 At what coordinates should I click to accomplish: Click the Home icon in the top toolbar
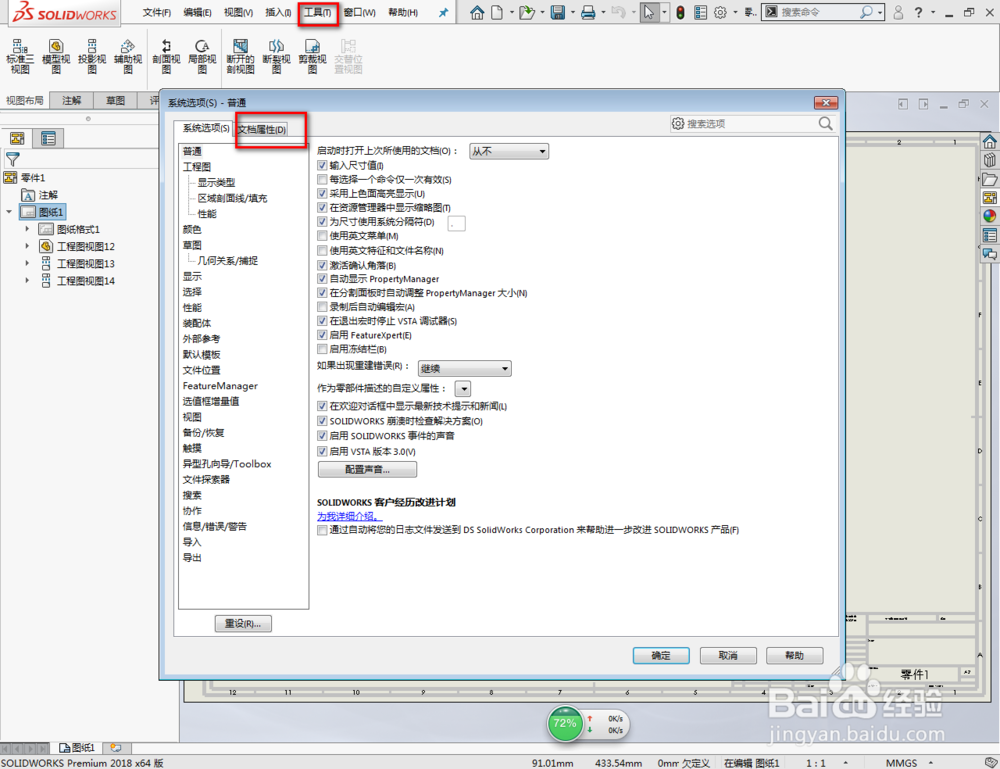(476, 12)
